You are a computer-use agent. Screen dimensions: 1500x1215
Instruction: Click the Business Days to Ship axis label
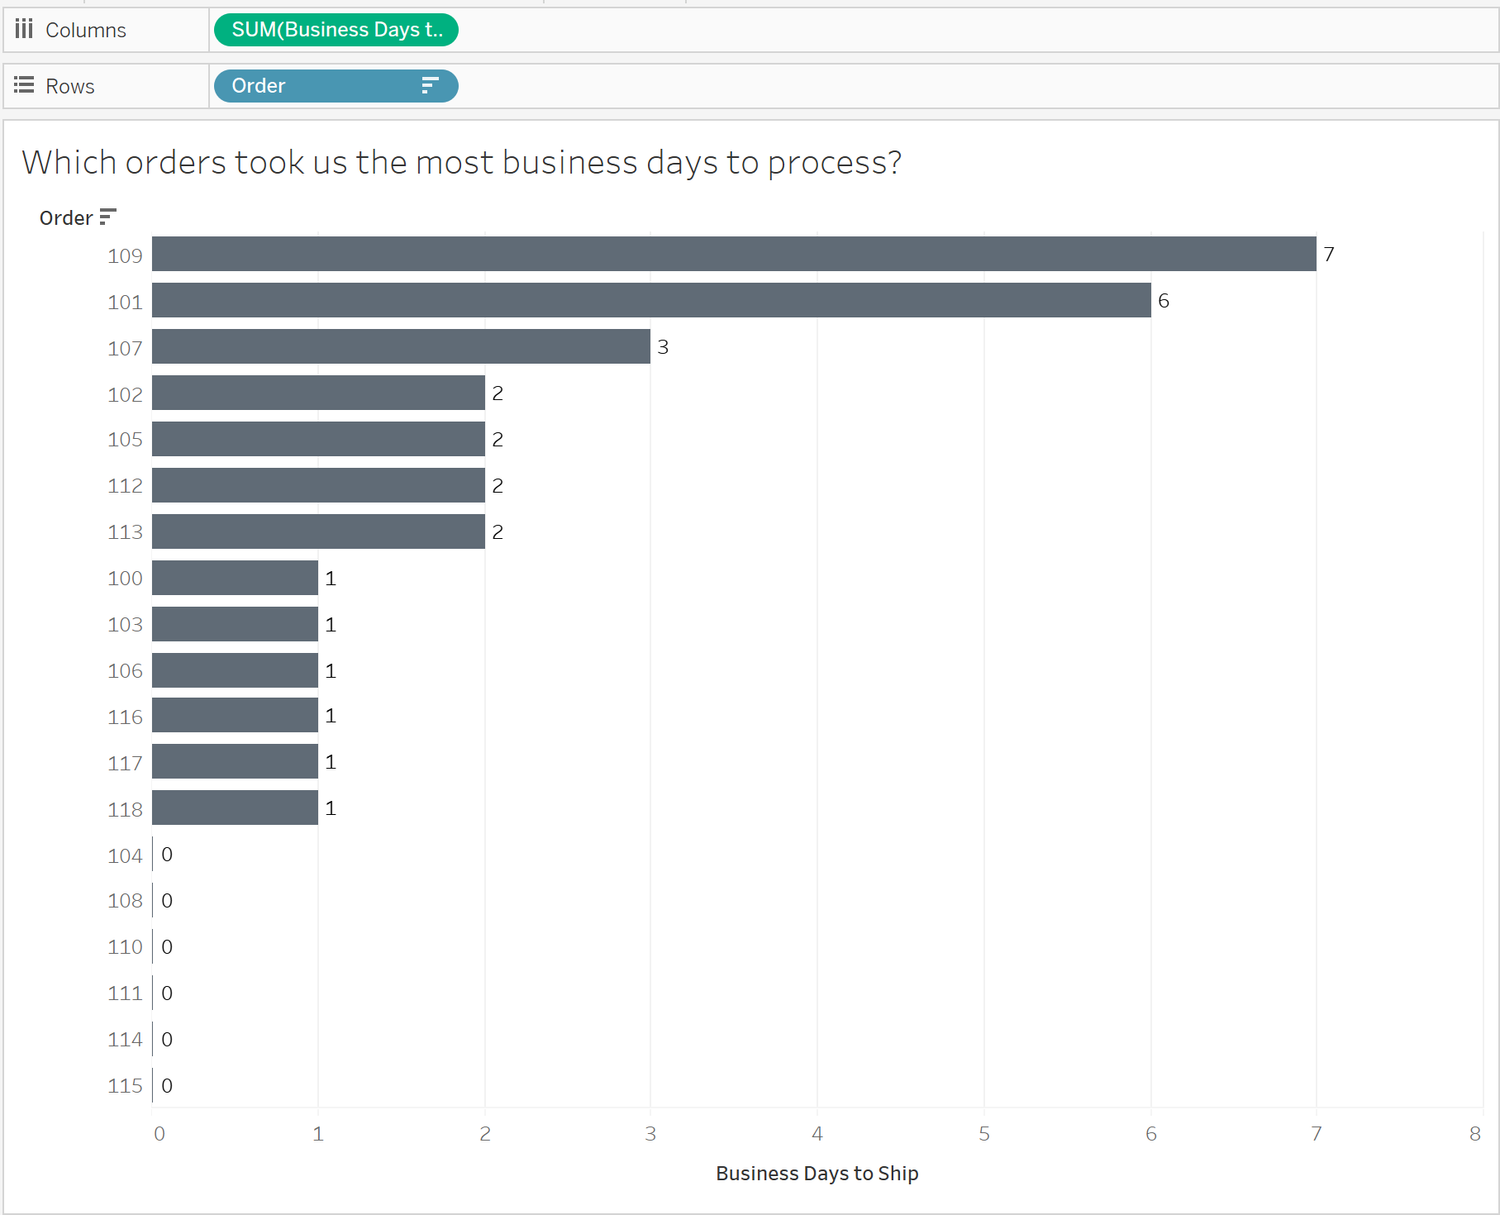(816, 1173)
